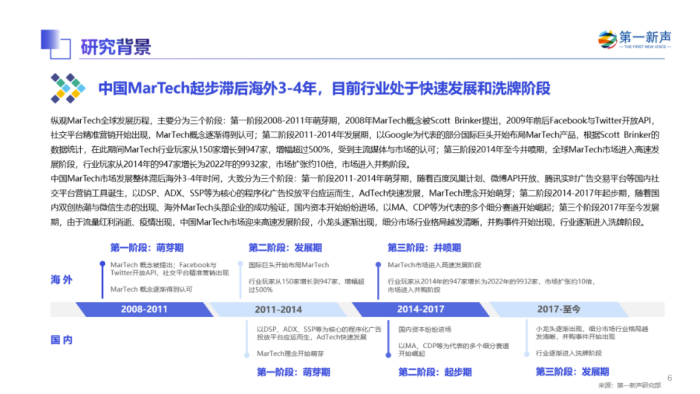
Task: Select domestic heading 第二阶段：起步期
Action: click(435, 372)
